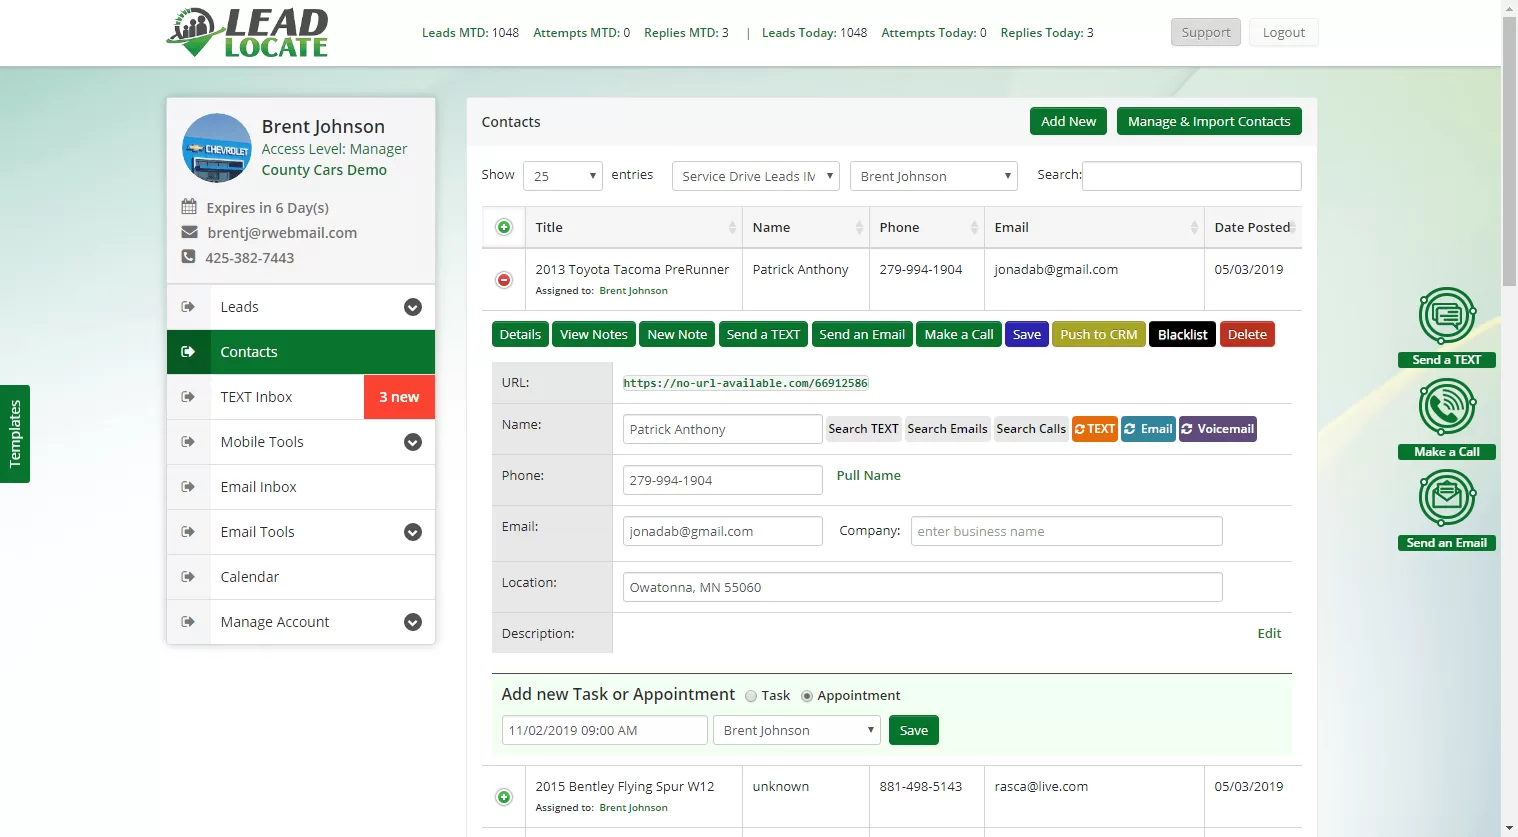Sort table by Title column

[x=632, y=227]
